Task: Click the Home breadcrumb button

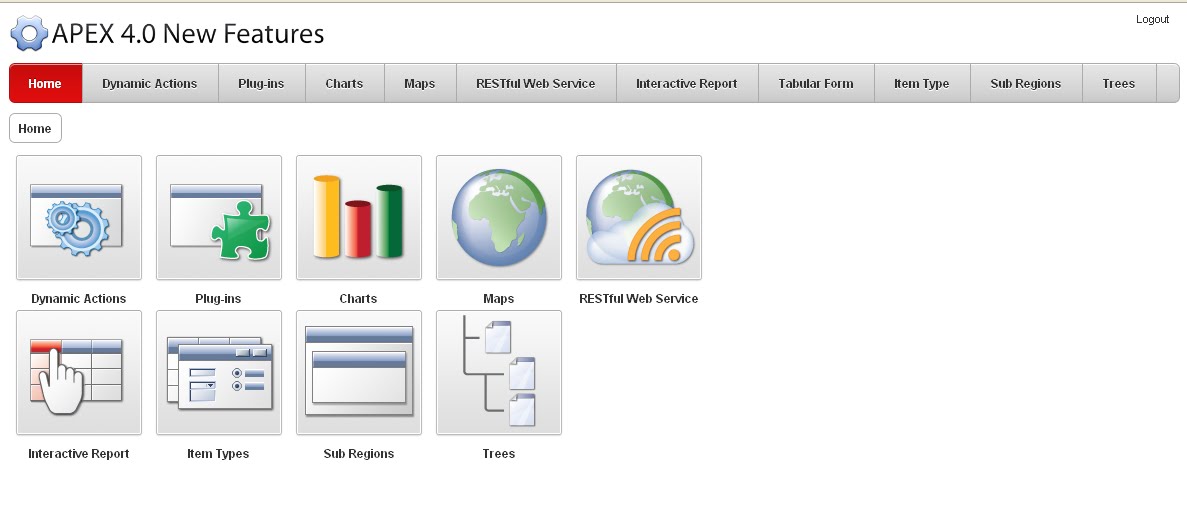Action: pyautogui.click(x=35, y=128)
